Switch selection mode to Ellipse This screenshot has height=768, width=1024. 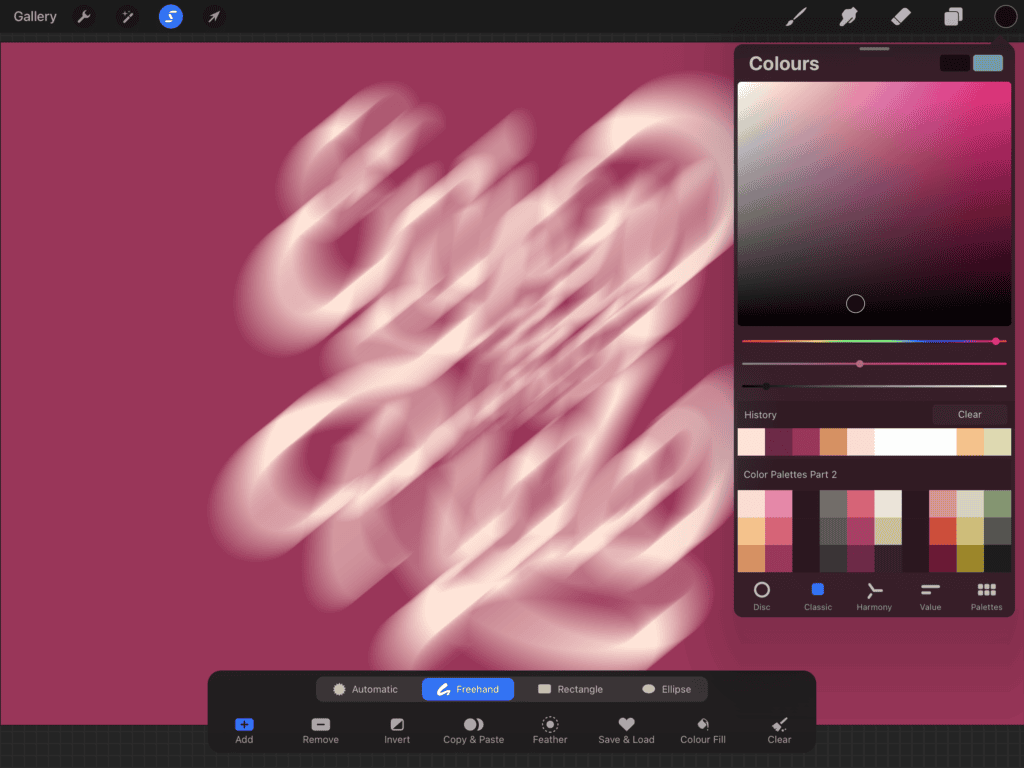pyautogui.click(x=668, y=688)
